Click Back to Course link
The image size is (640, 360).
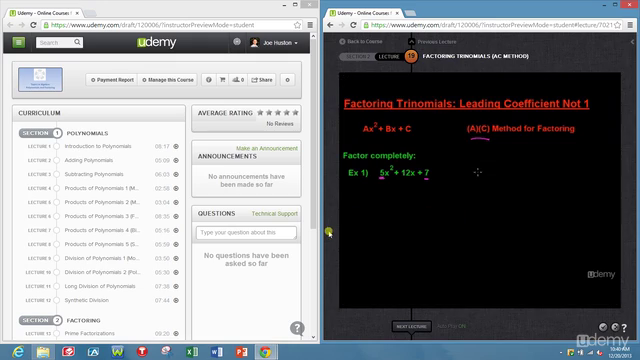tap(361, 41)
